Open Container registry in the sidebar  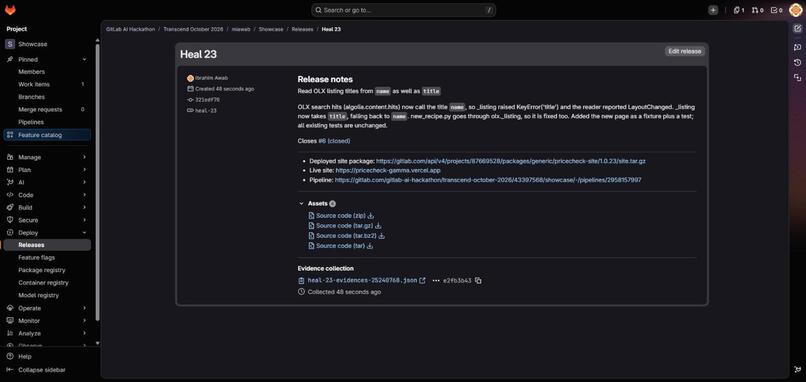(47, 283)
